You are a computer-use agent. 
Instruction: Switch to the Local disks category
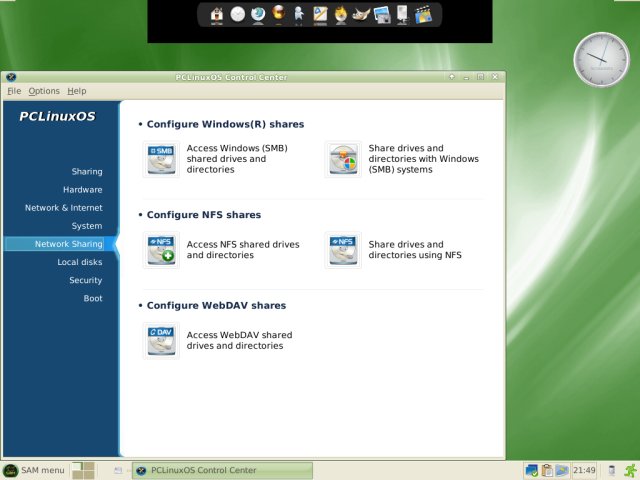click(80, 262)
